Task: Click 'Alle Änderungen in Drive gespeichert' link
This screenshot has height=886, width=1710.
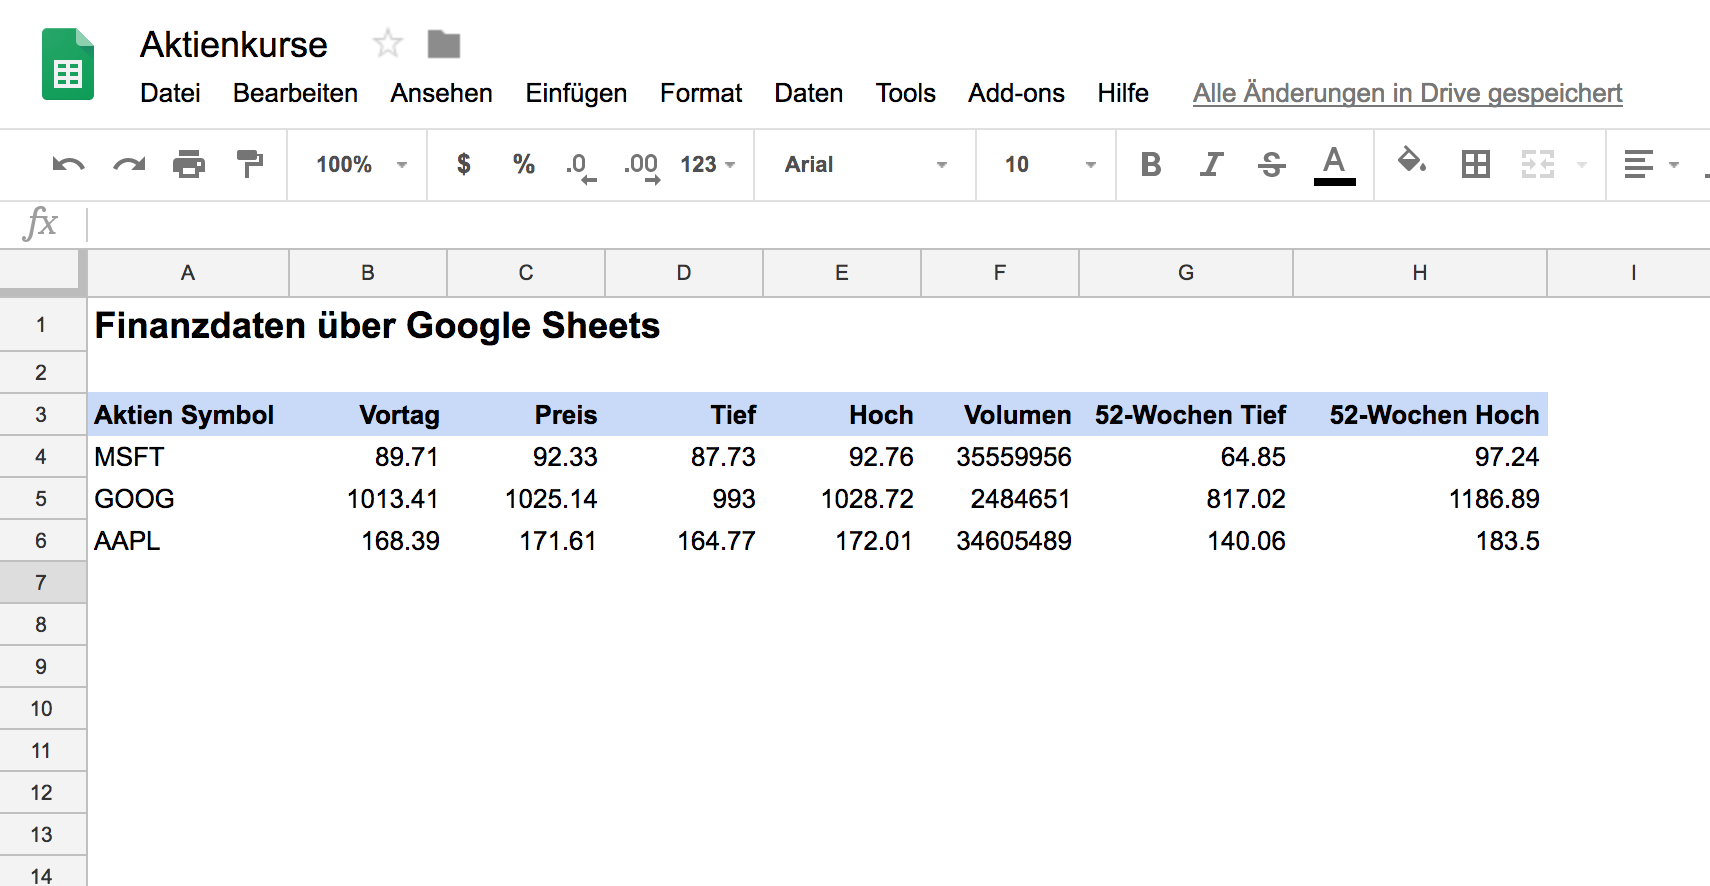Action: pos(1407,93)
